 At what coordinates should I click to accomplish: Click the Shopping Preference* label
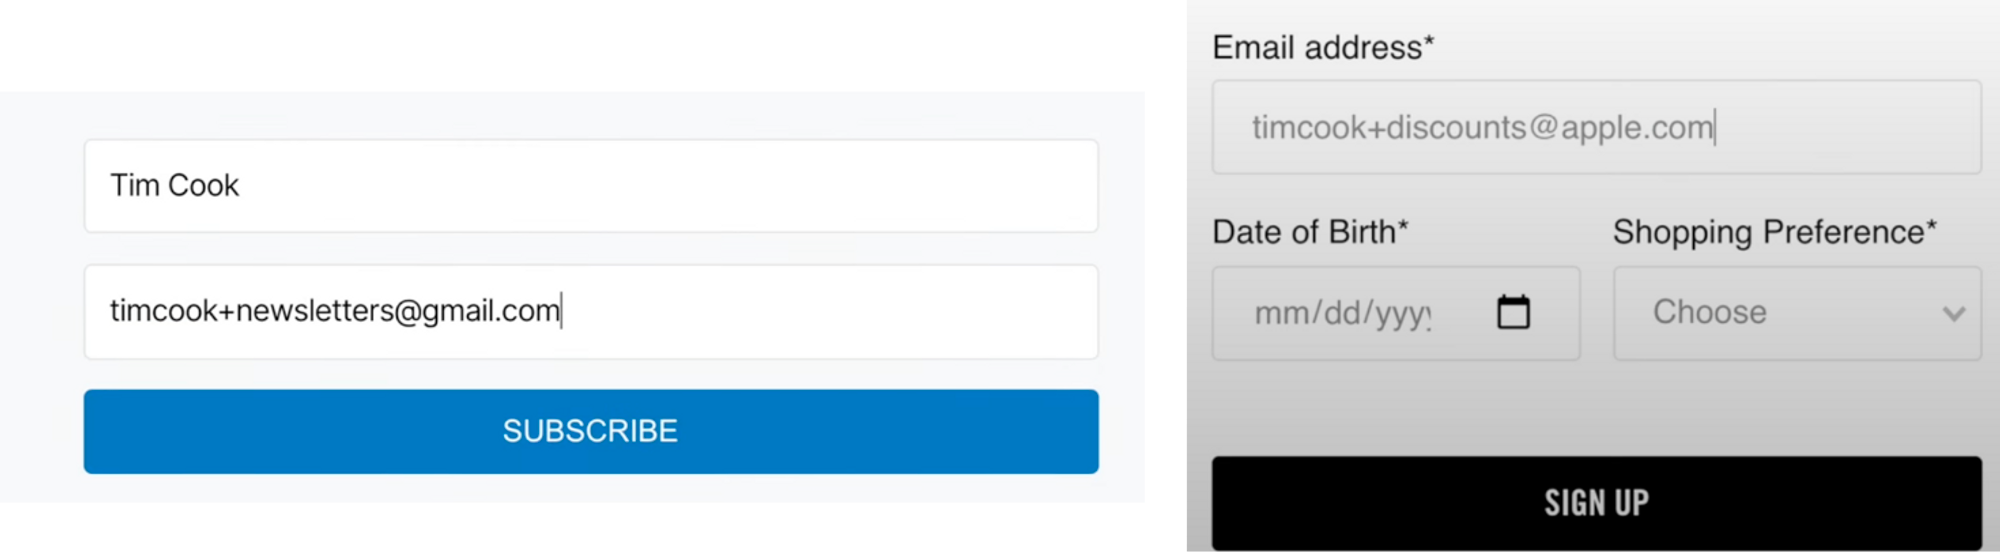[1775, 232]
